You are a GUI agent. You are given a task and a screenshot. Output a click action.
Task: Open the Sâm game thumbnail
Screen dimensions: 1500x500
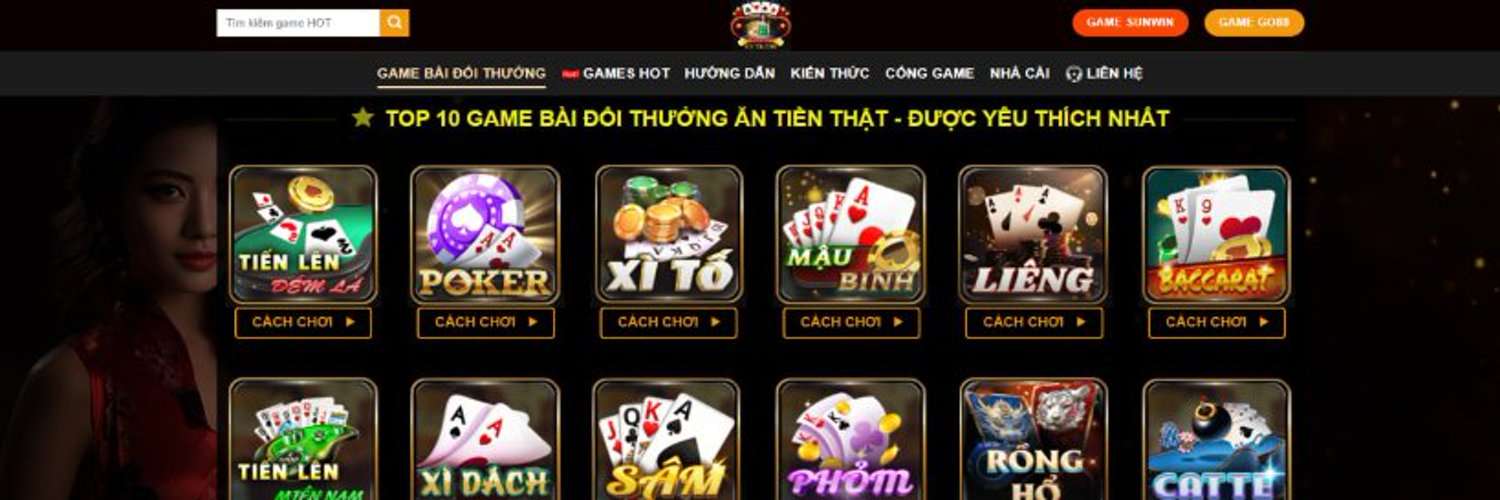666,439
